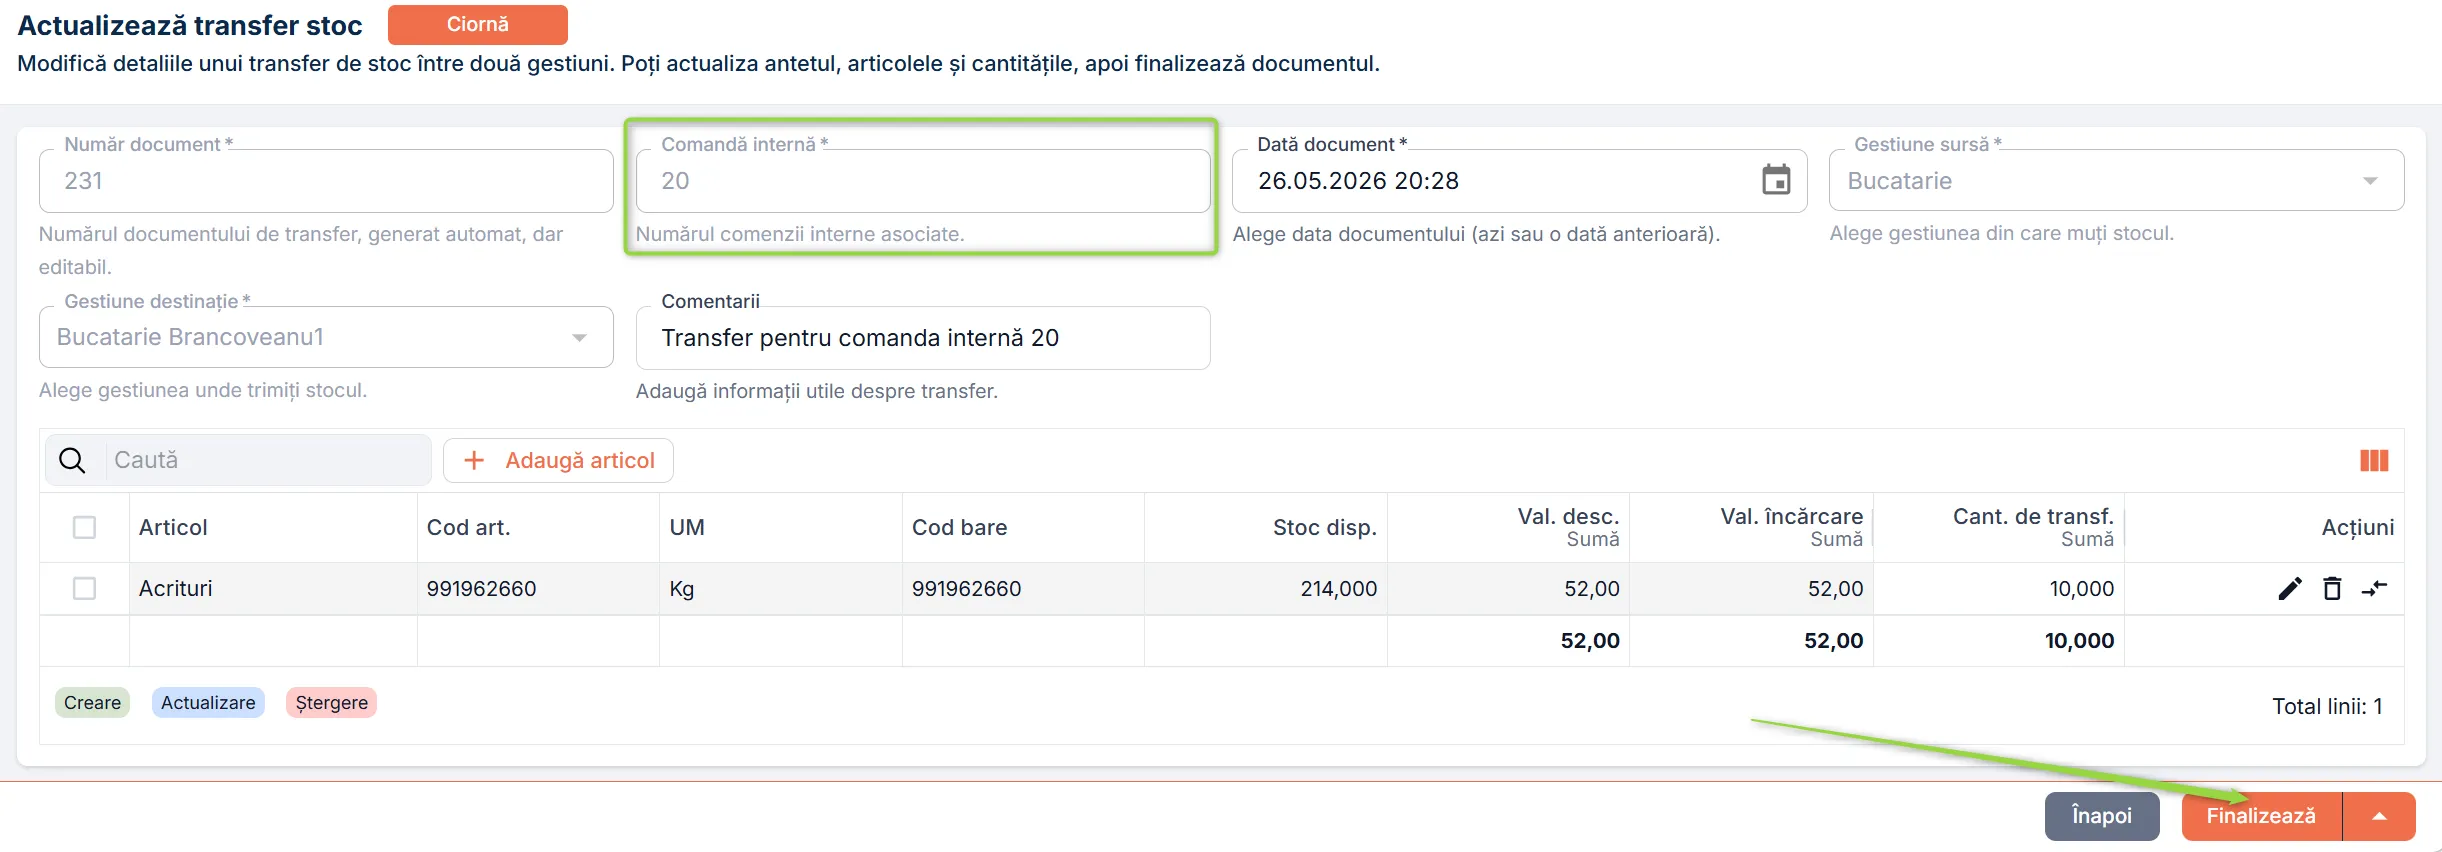Click Adaugă articol button

coord(559,460)
